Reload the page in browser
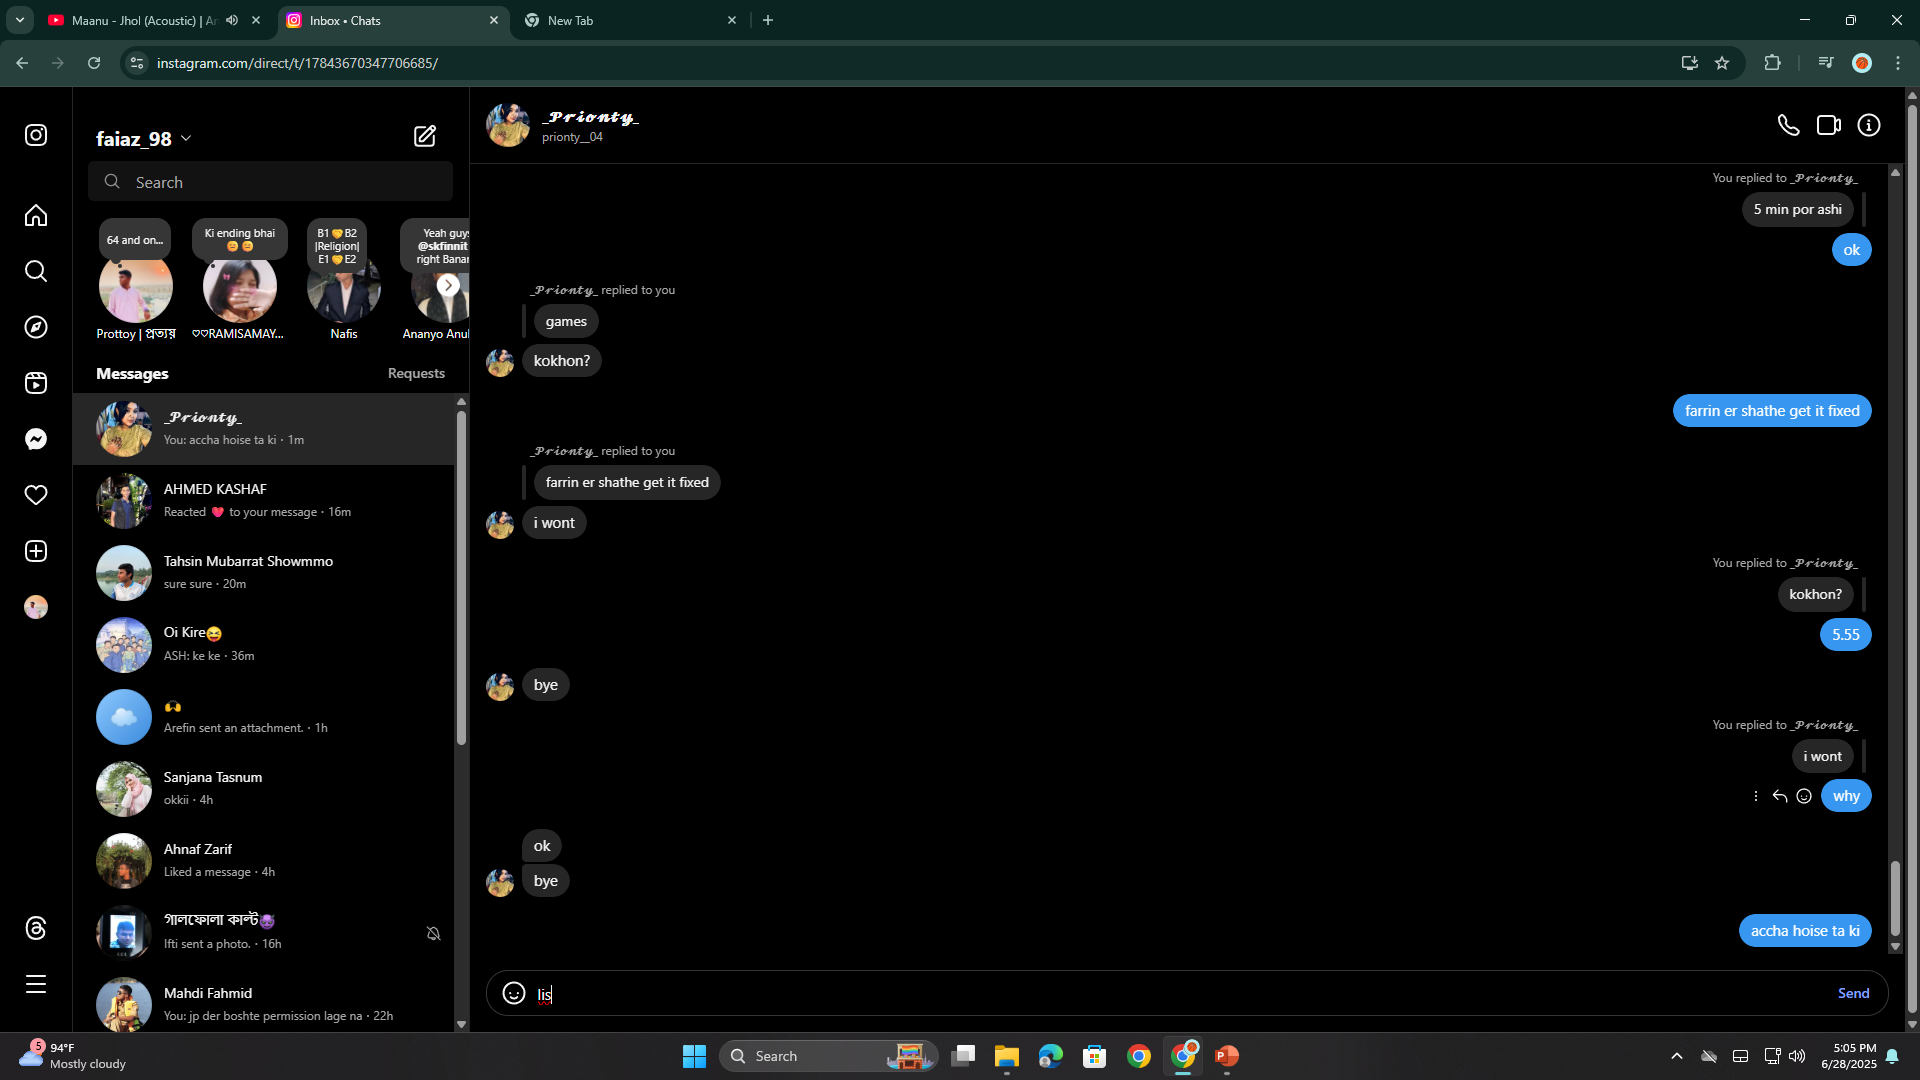This screenshot has height=1080, width=1920. tap(94, 63)
